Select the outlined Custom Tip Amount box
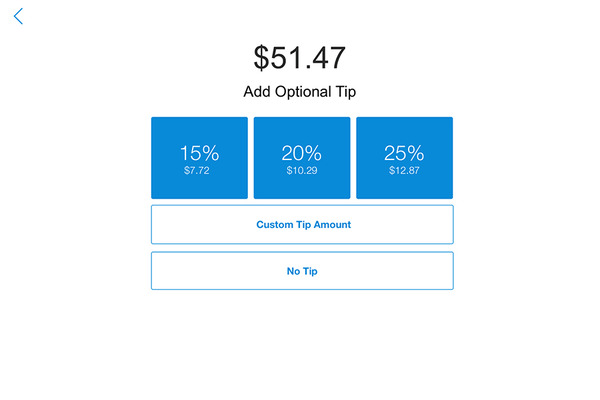This screenshot has height=400, width=600. (x=302, y=224)
